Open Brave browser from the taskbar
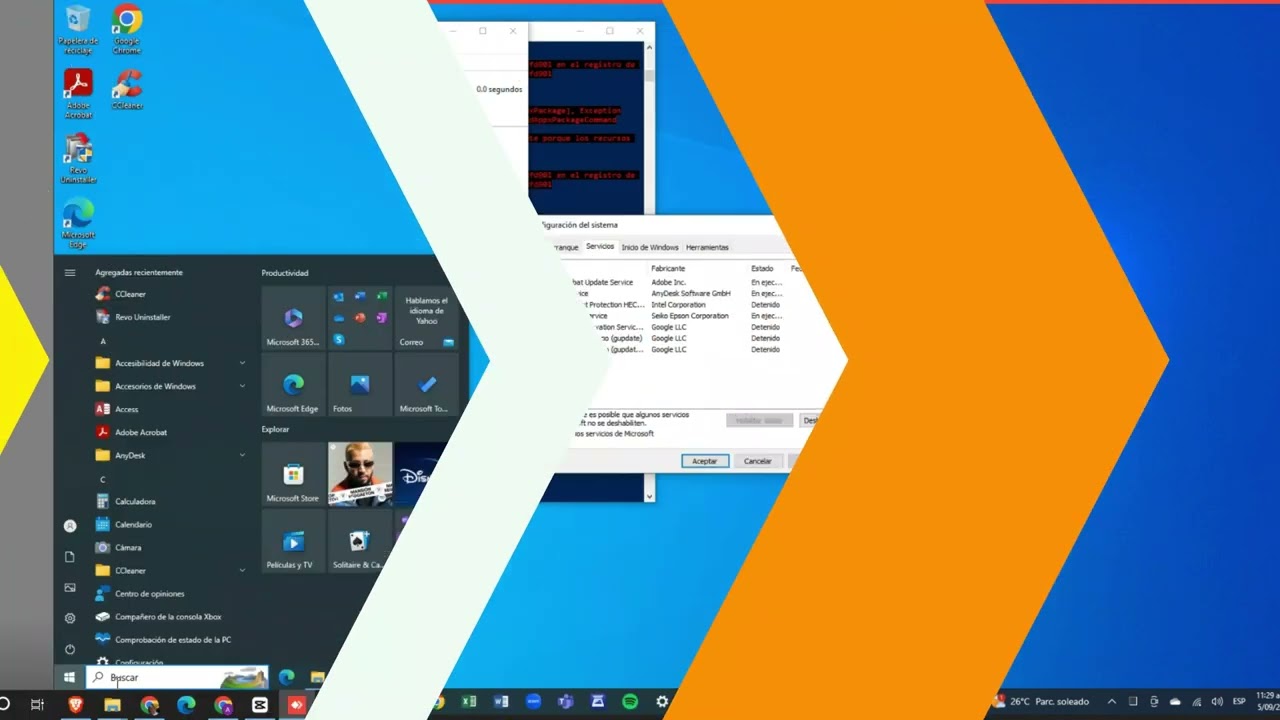 tap(76, 704)
